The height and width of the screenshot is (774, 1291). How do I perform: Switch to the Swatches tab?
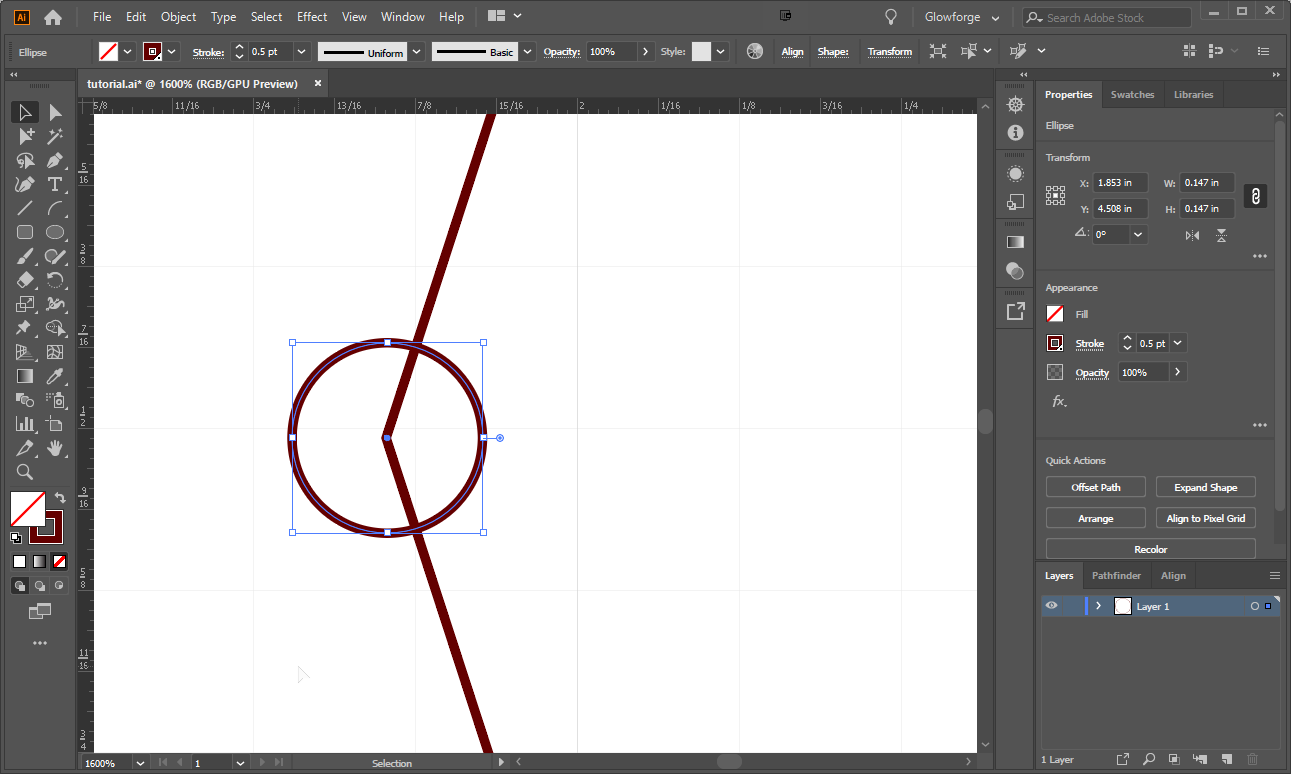tap(1133, 94)
